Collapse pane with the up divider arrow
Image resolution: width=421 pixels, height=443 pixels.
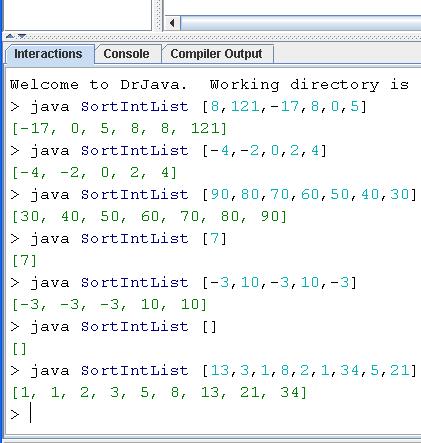(x=10, y=36)
